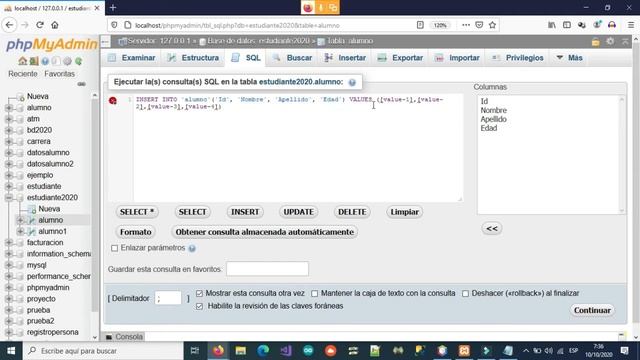
Task: Toggle Firefox reader view icon
Action: 420,25
